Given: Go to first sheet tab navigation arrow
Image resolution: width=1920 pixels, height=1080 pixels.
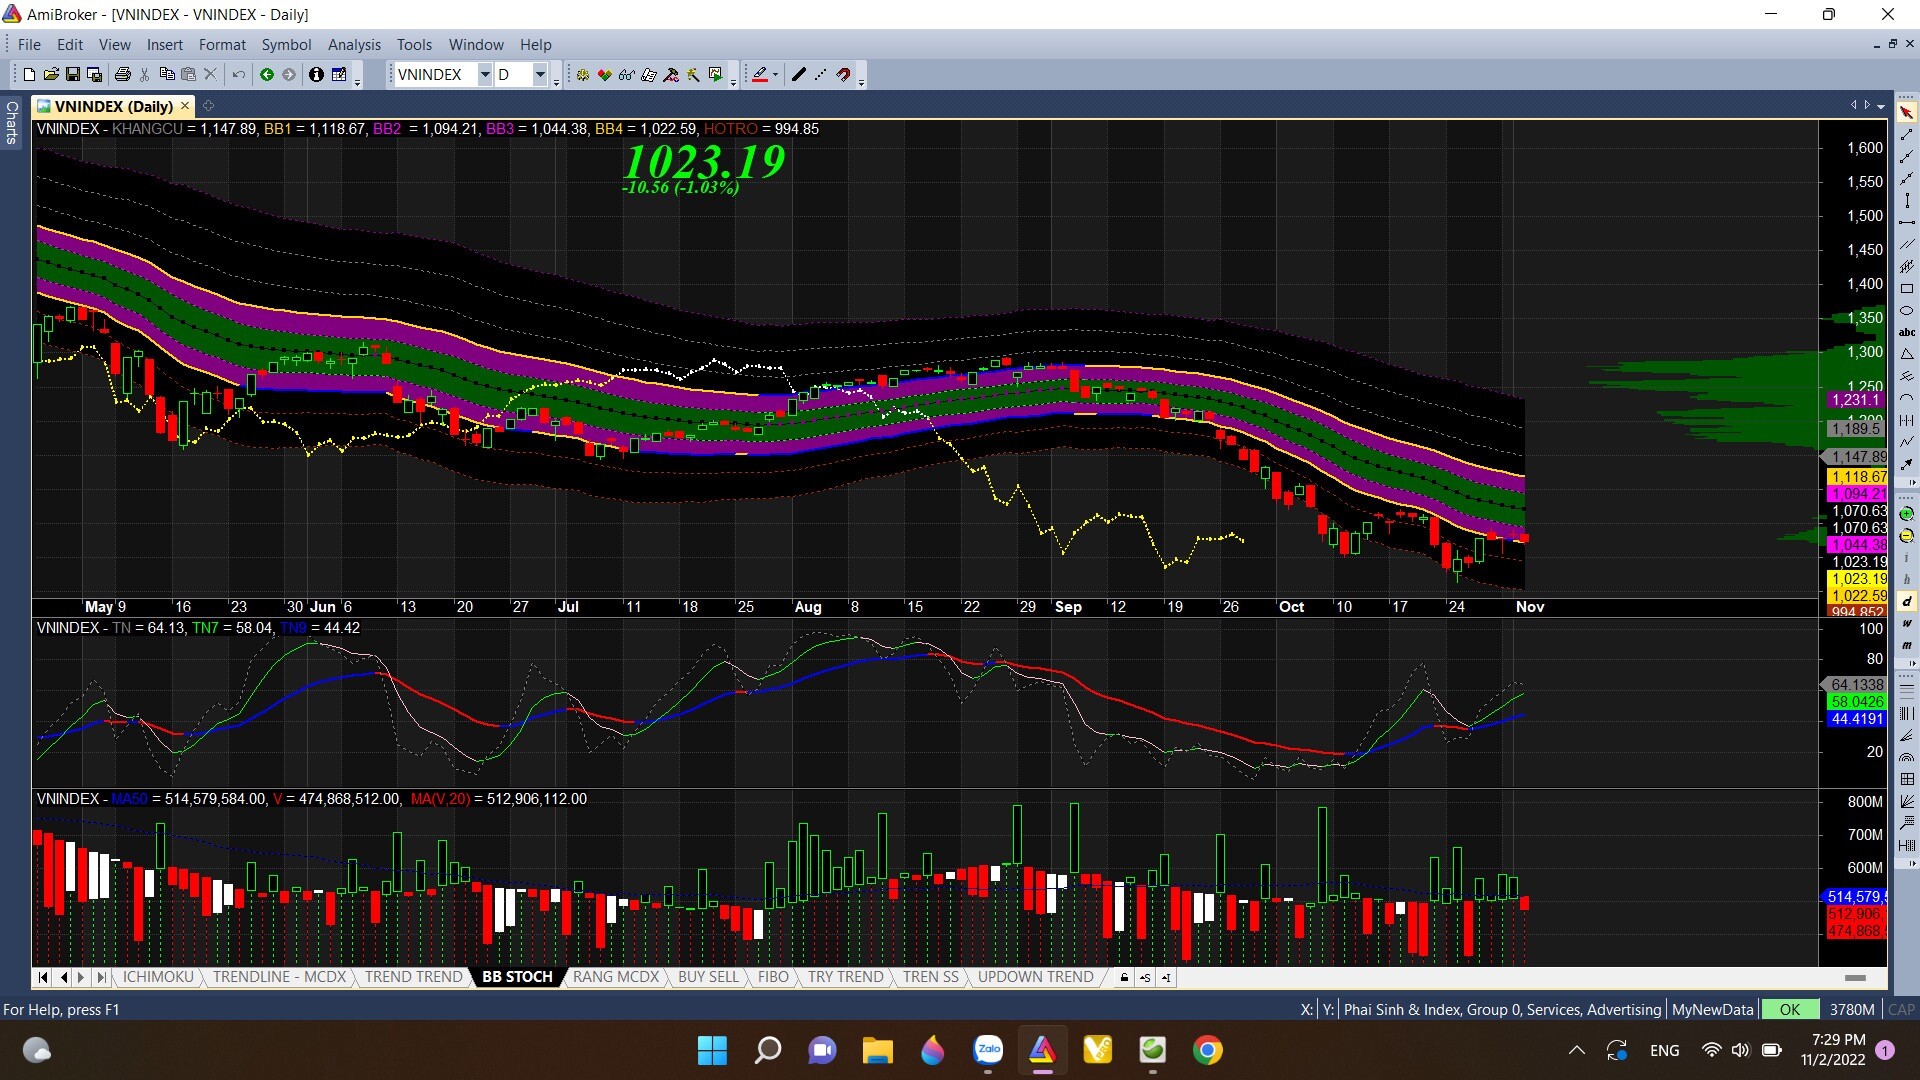Looking at the screenshot, I should tap(43, 977).
